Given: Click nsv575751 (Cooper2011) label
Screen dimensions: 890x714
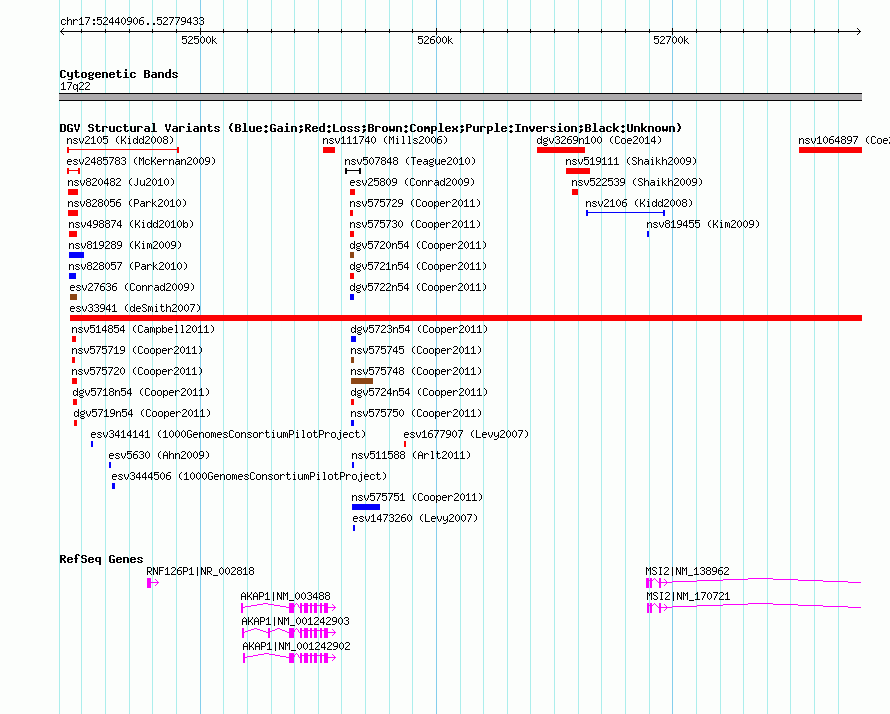Looking at the screenshot, I should [417, 497].
